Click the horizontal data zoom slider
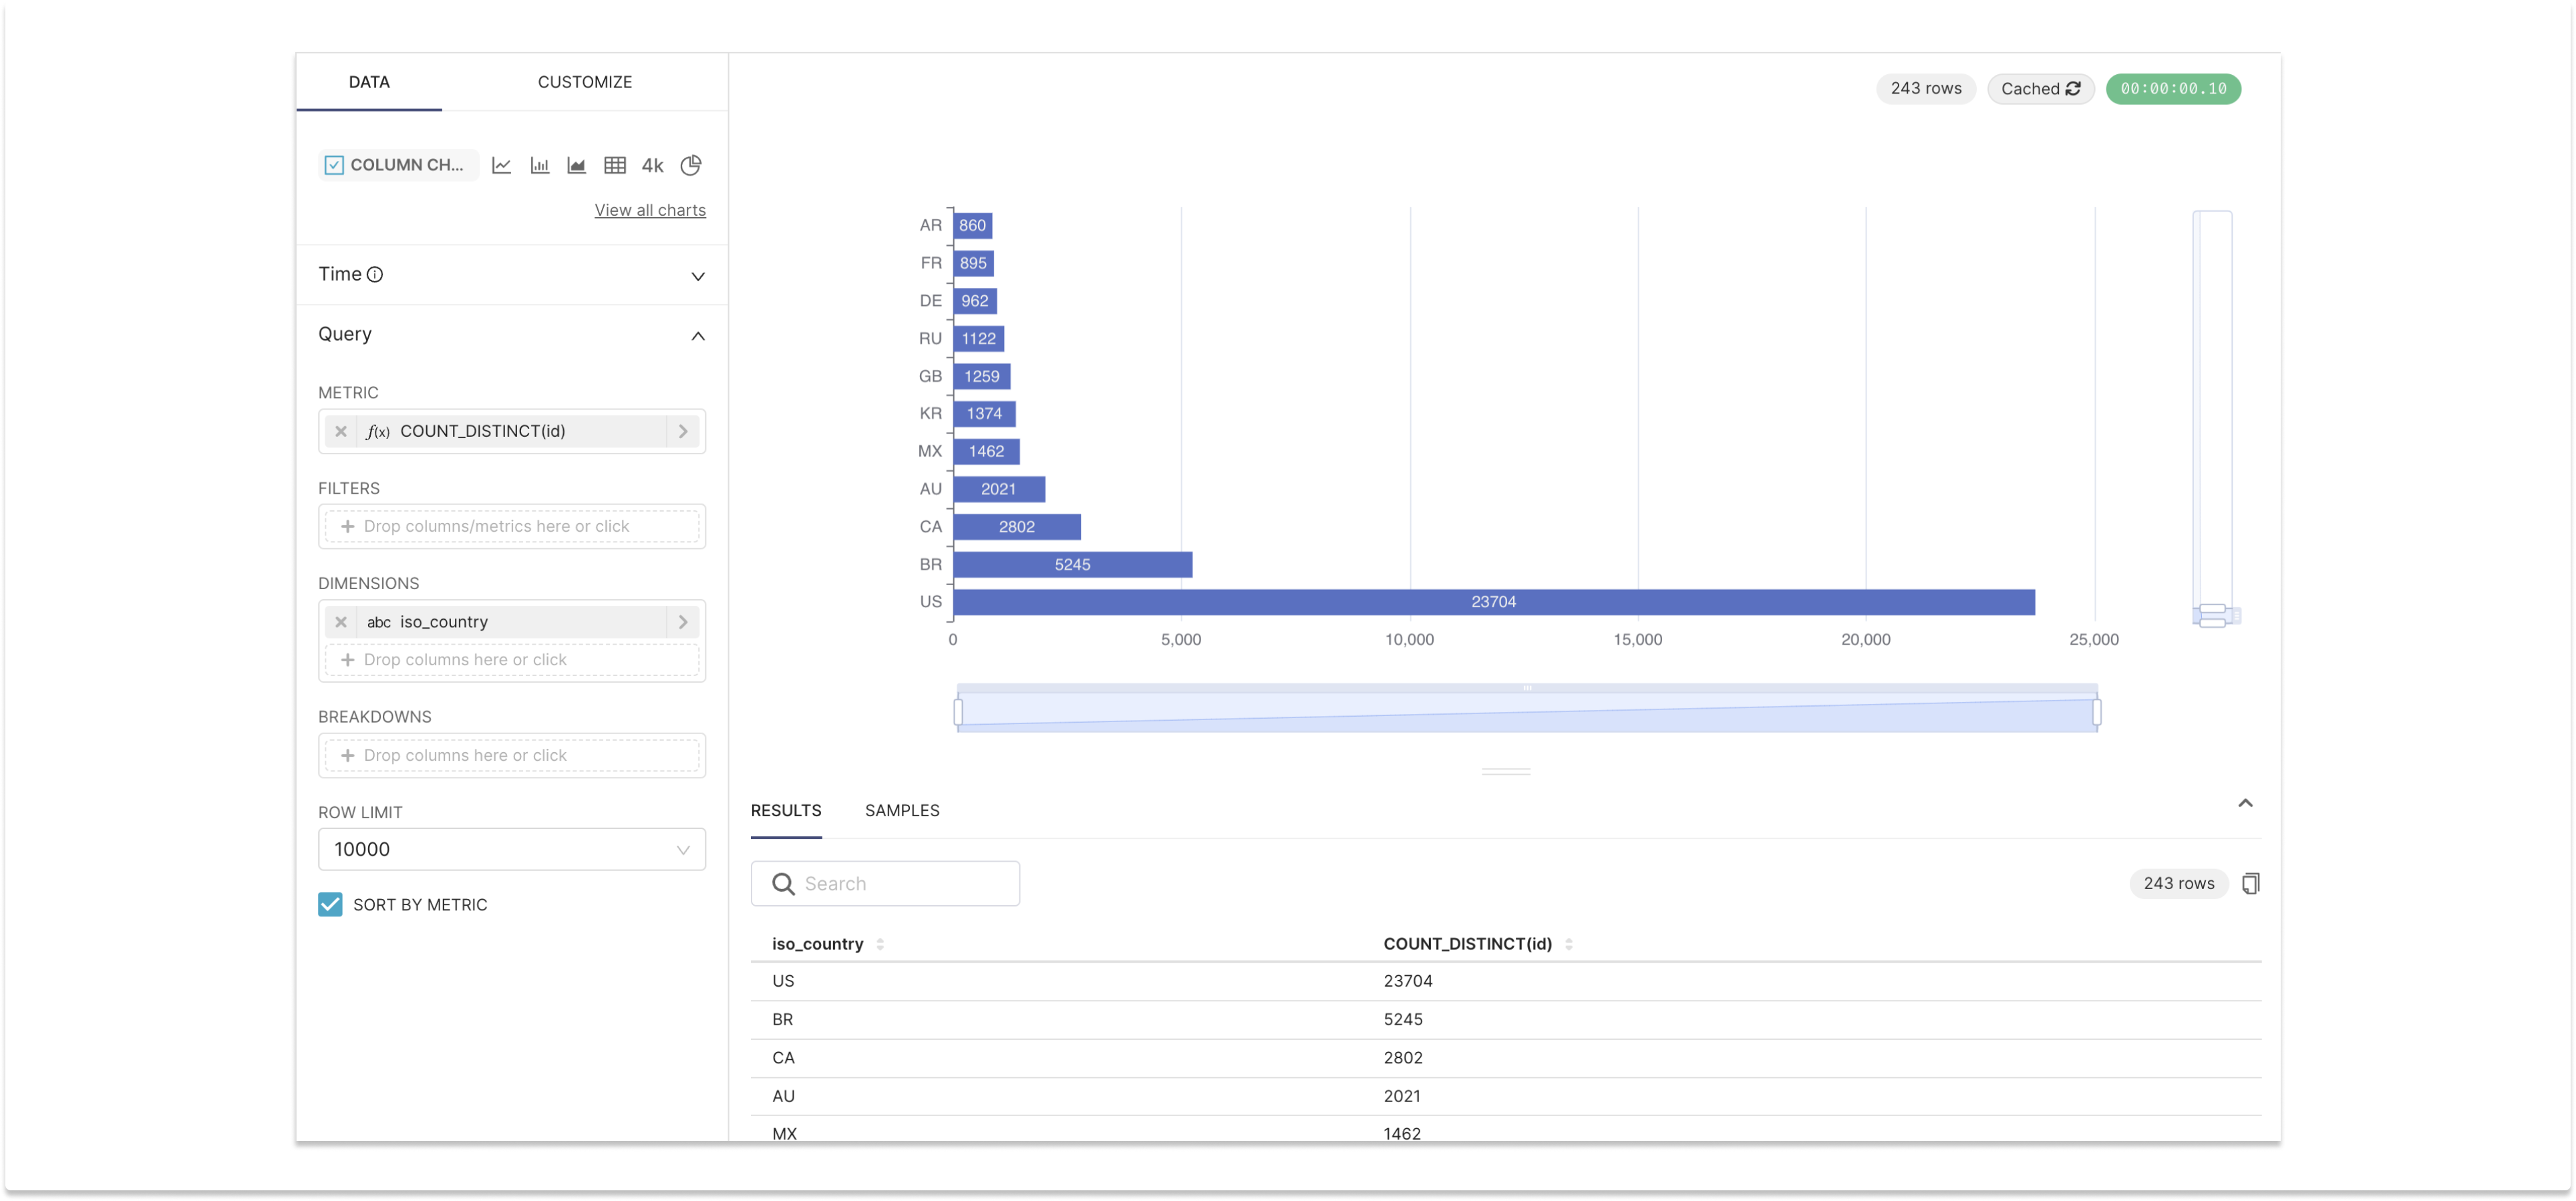 [x=1526, y=711]
